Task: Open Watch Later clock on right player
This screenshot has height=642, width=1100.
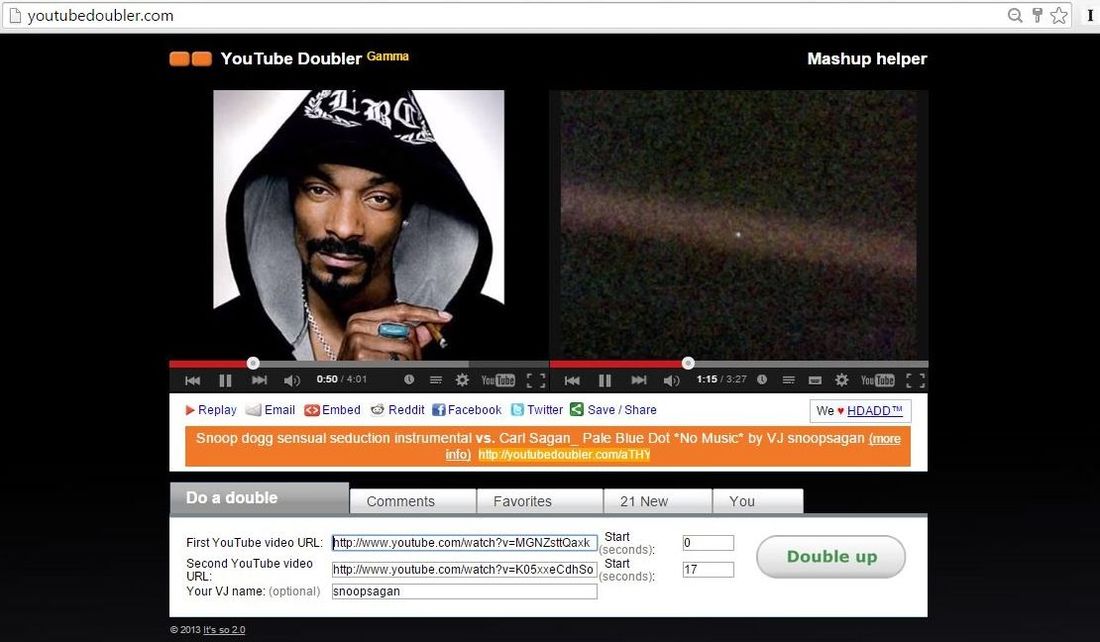Action: coord(762,380)
